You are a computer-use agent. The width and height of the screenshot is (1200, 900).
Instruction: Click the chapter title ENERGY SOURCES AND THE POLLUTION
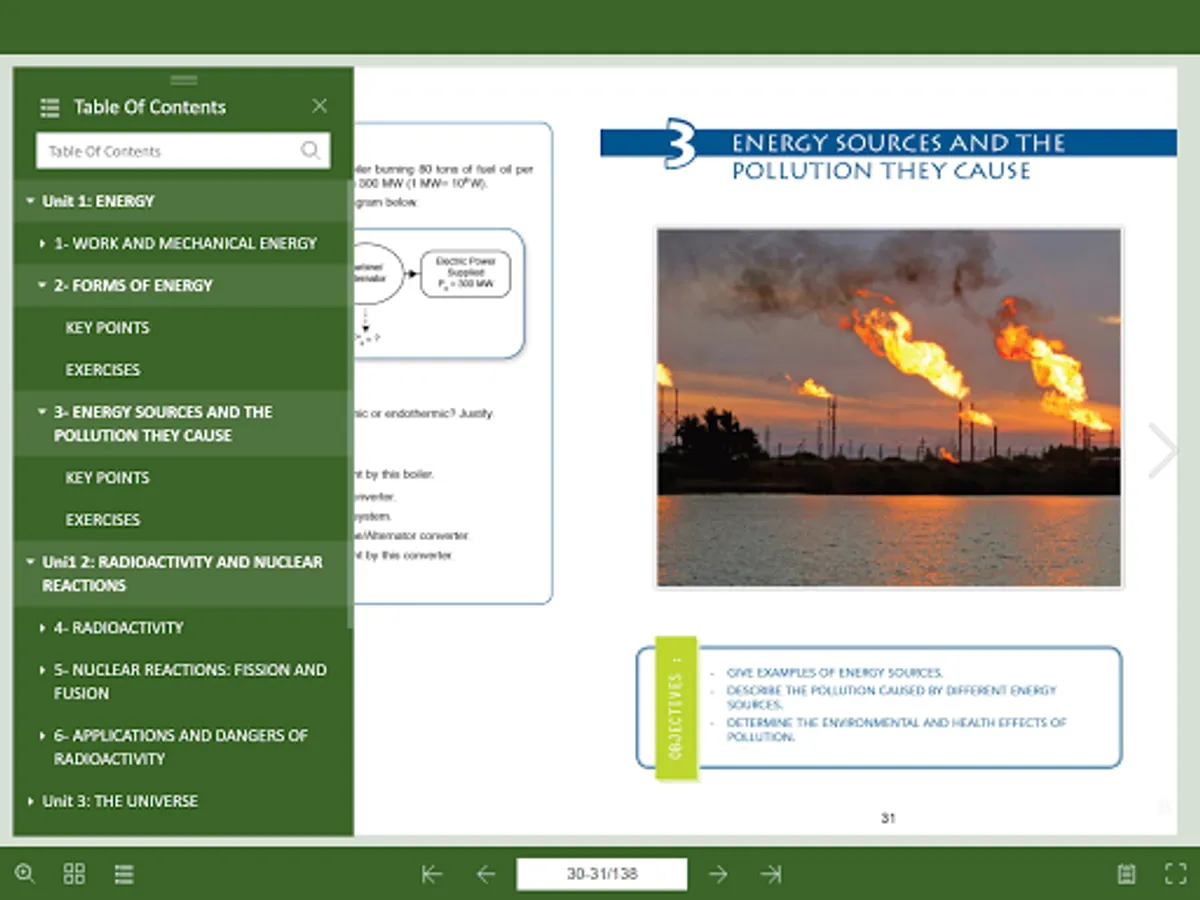[898, 156]
